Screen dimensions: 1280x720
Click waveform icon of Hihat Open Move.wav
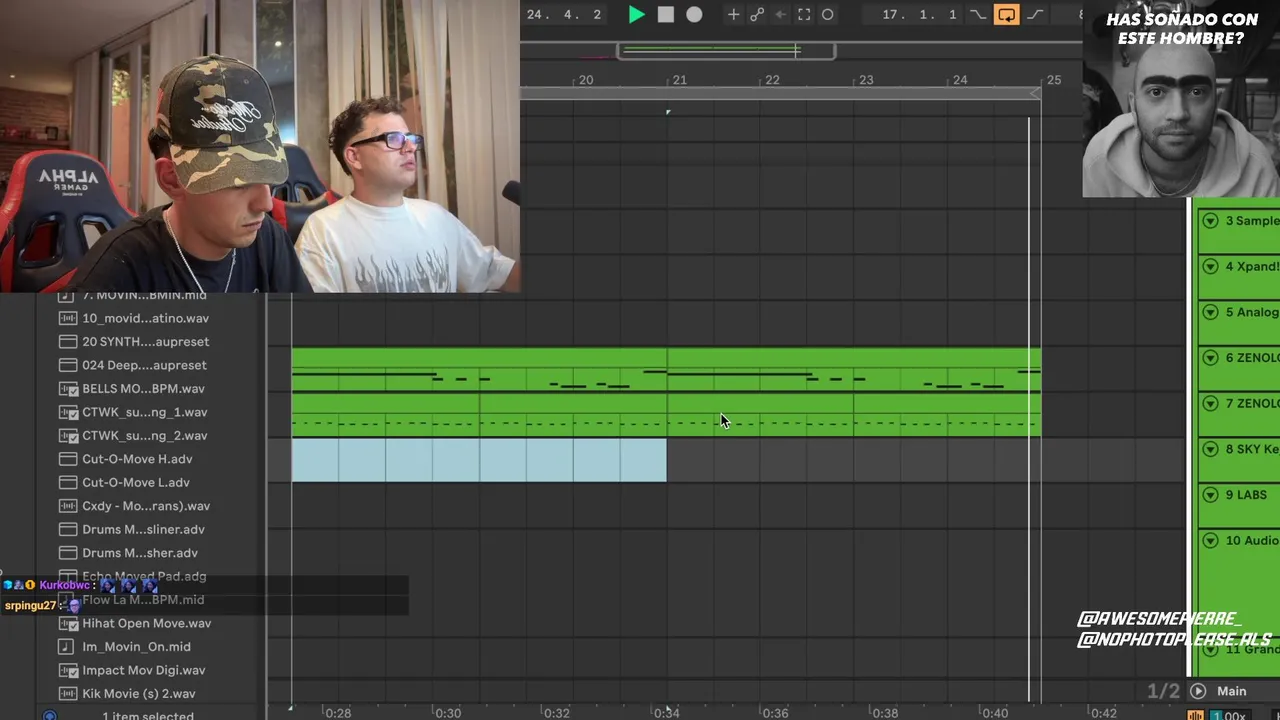(67, 623)
